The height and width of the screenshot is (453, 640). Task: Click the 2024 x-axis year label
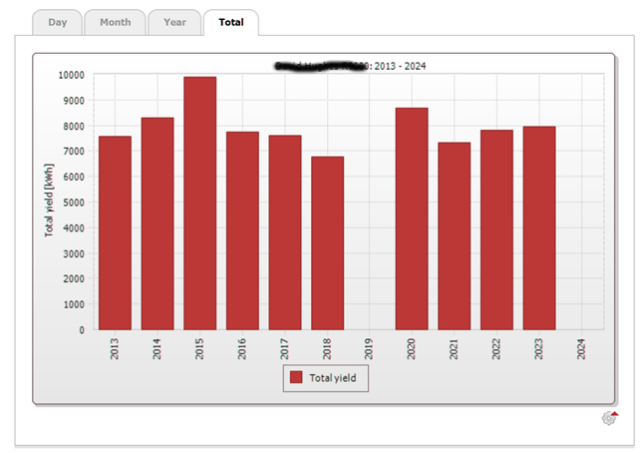pos(582,348)
